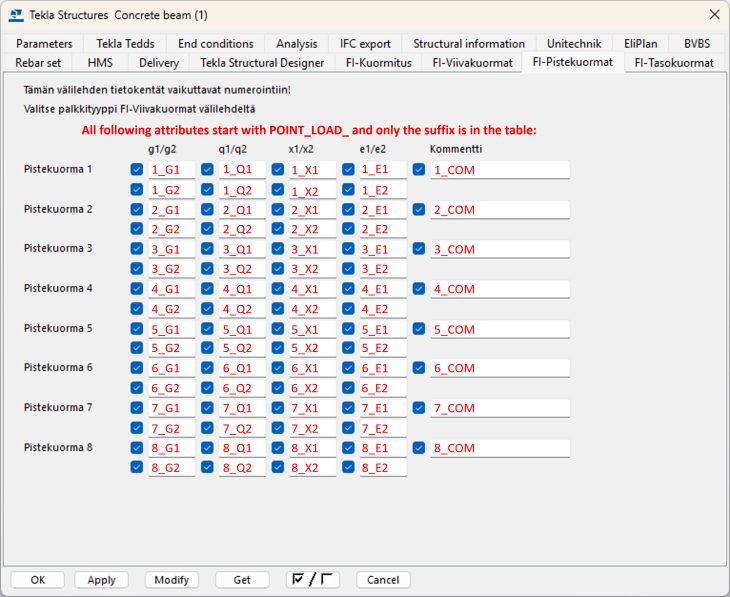Select the Parameters tab
The image size is (730, 597).
click(x=44, y=44)
